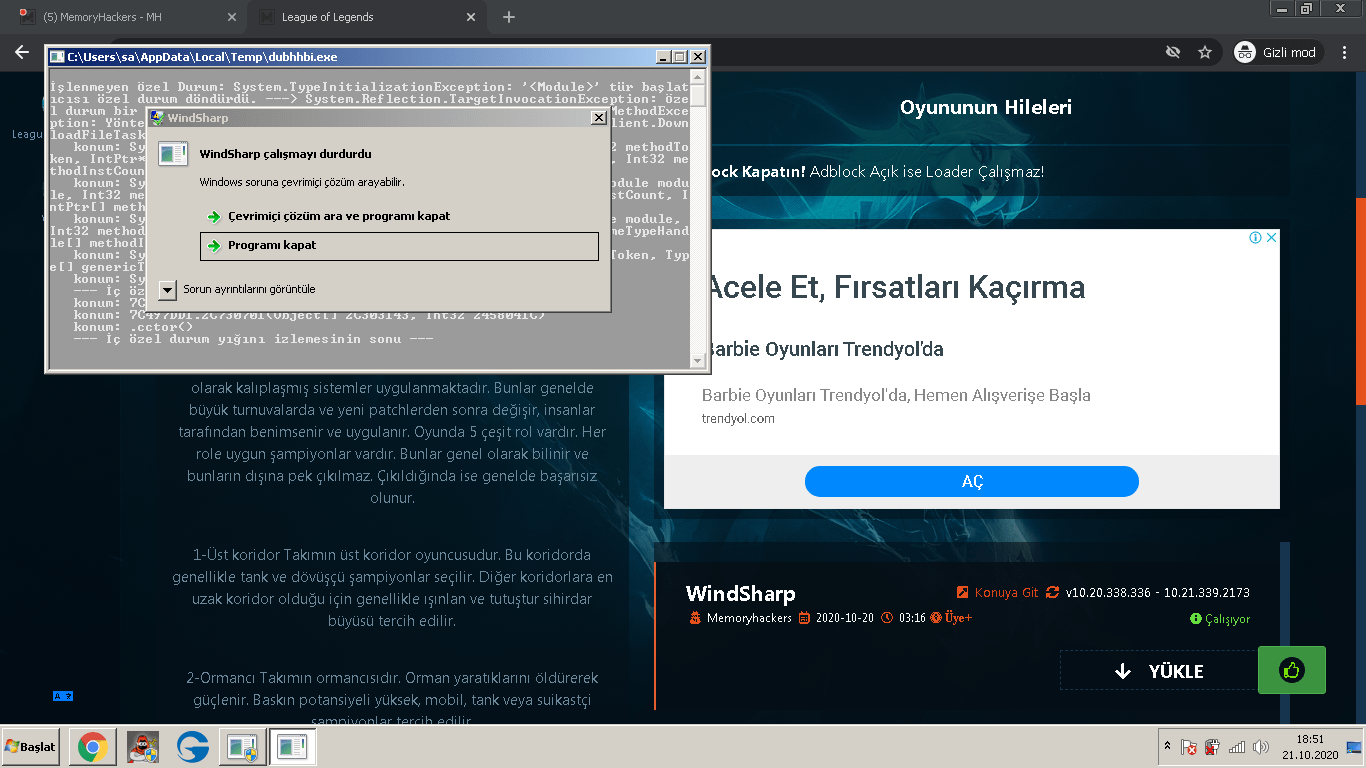The image size is (1366, 768).
Task: Show hidden system tray icons
Action: (1166, 747)
